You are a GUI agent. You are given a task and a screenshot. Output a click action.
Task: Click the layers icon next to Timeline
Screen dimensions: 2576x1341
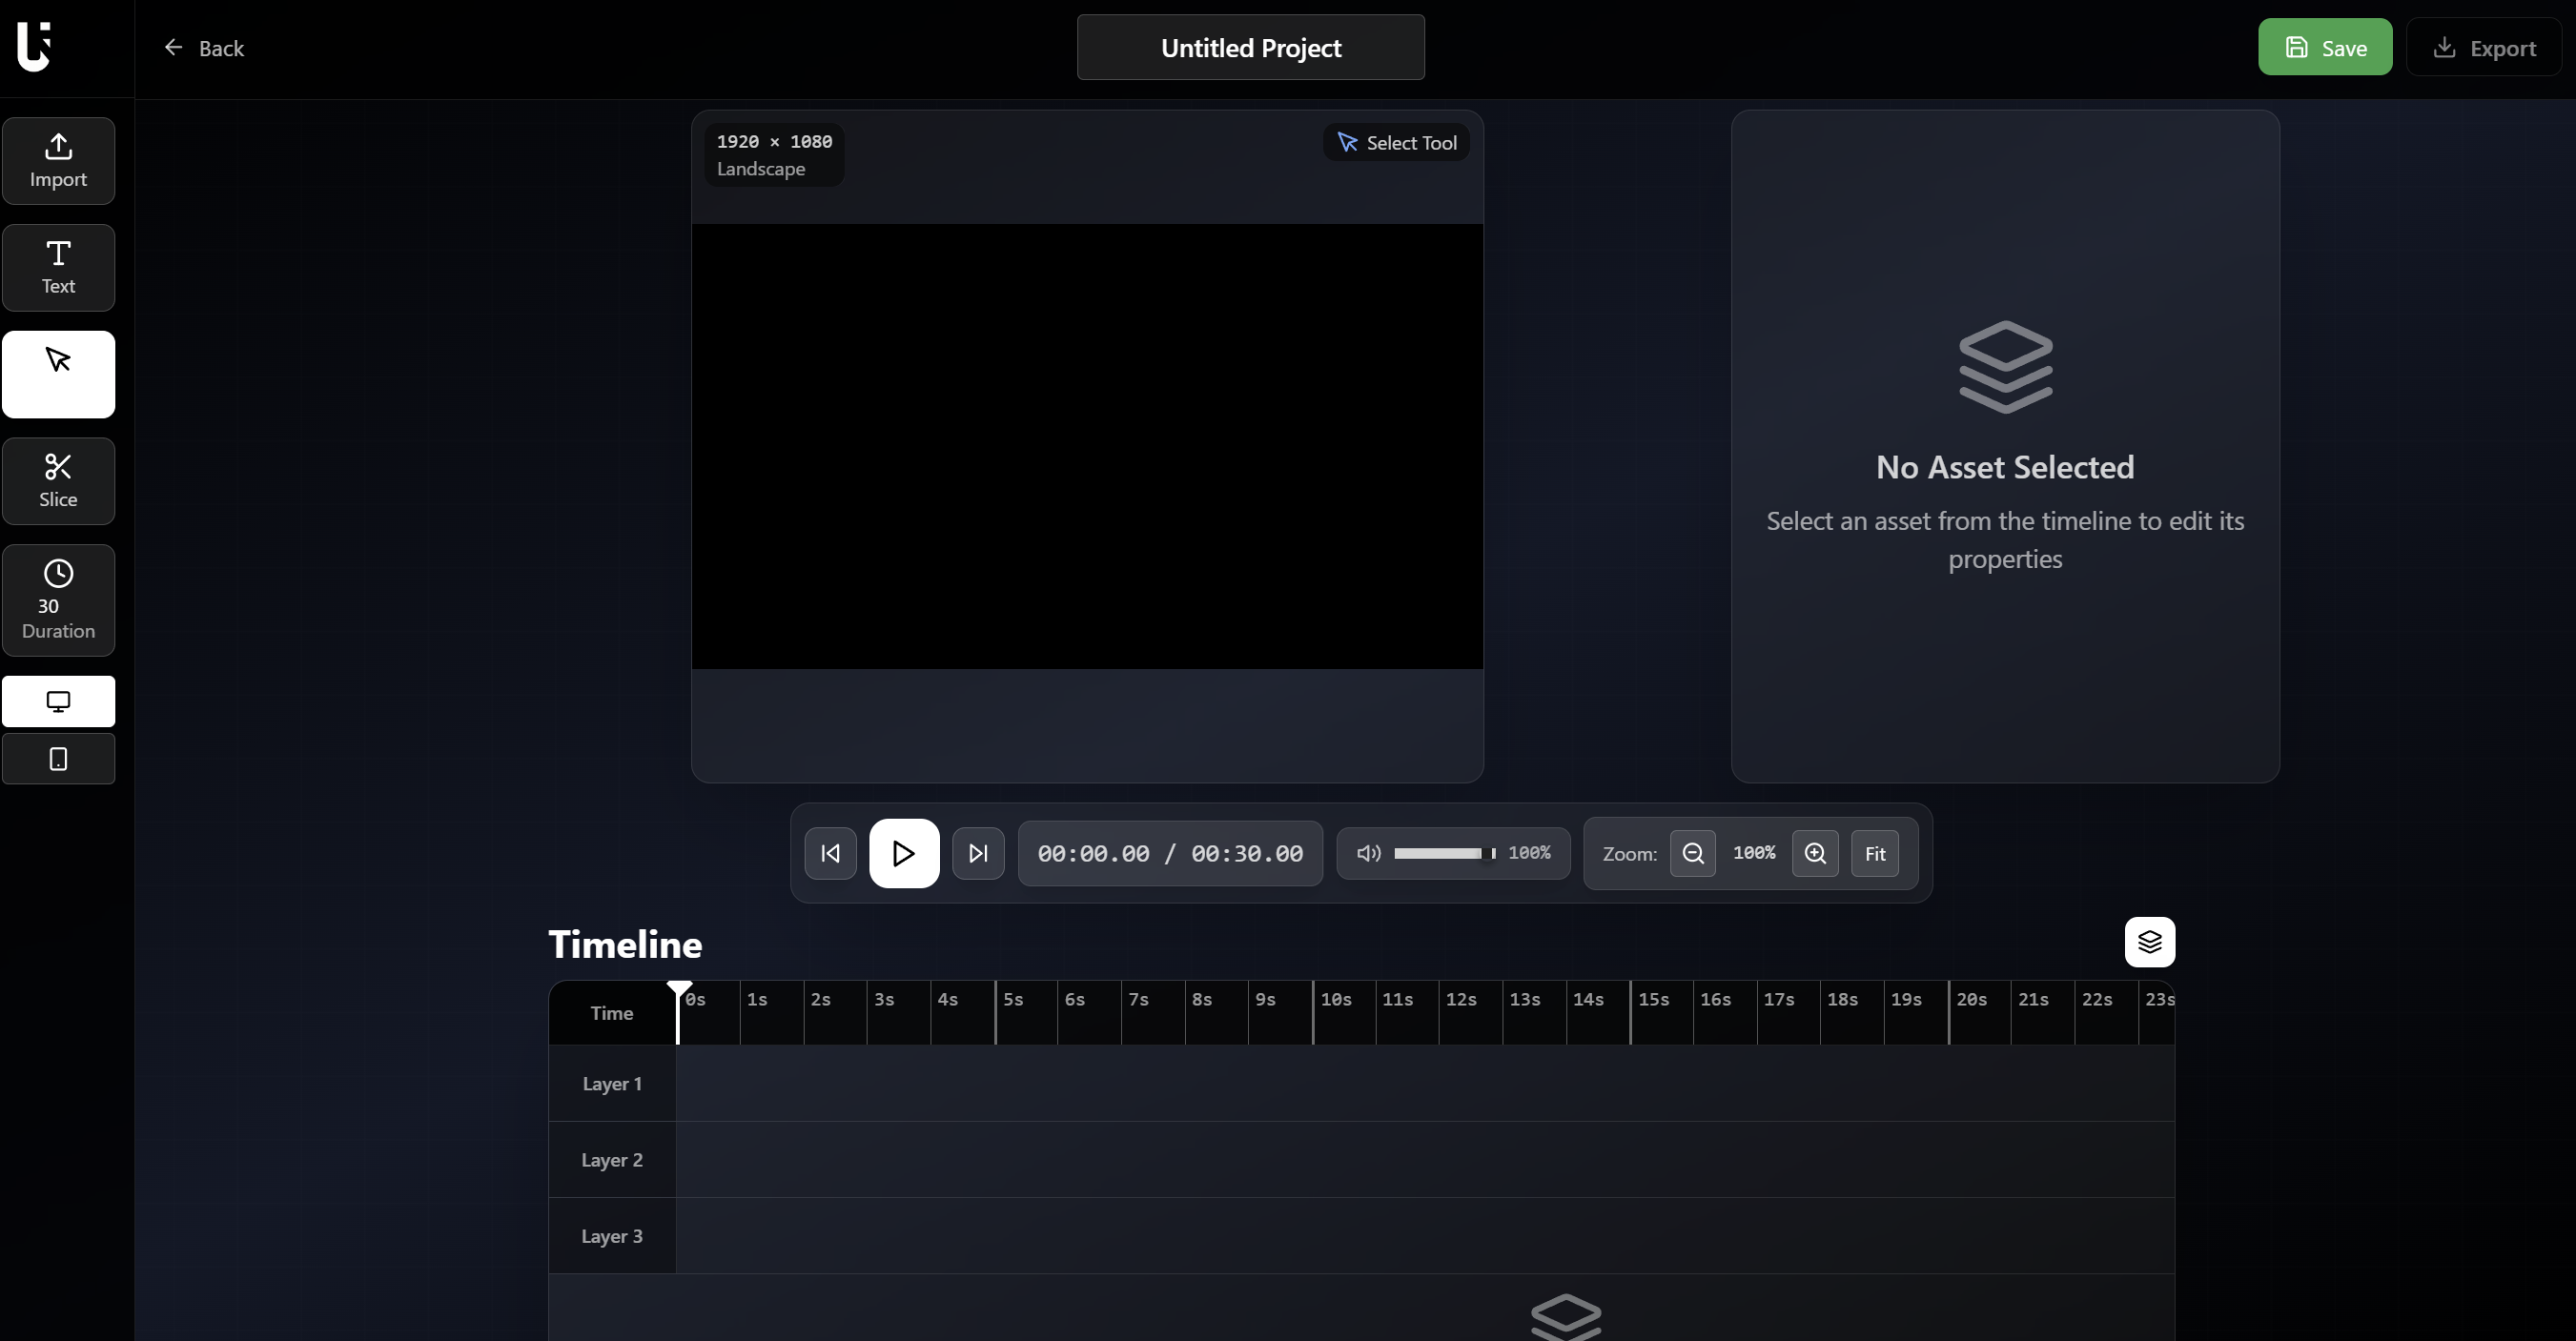point(2149,942)
